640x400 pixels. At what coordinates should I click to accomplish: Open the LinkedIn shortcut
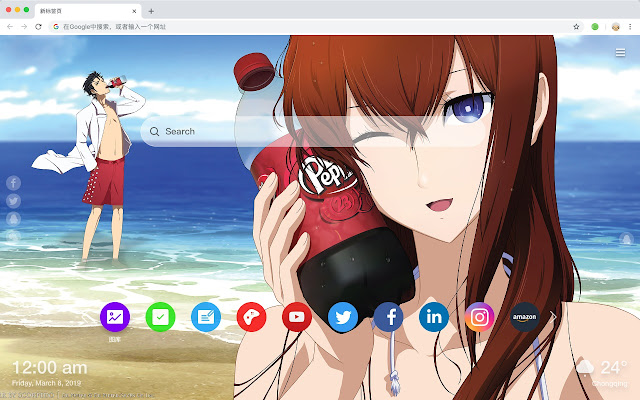pos(434,317)
